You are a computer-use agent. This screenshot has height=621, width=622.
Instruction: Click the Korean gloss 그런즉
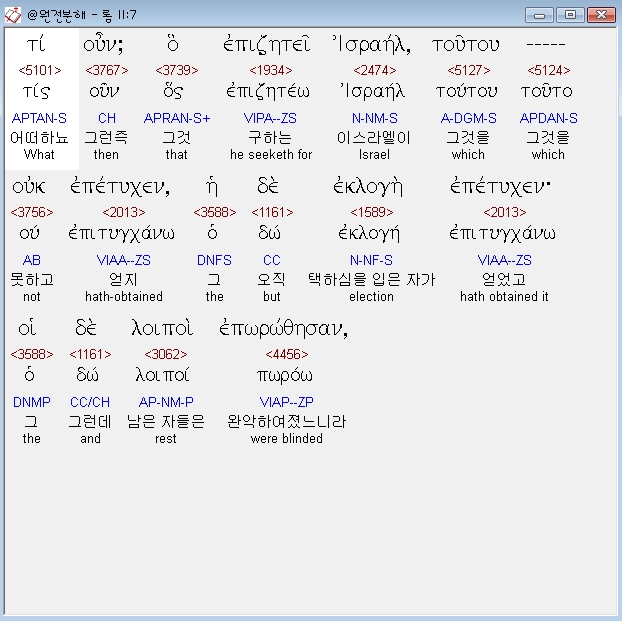coord(106,138)
